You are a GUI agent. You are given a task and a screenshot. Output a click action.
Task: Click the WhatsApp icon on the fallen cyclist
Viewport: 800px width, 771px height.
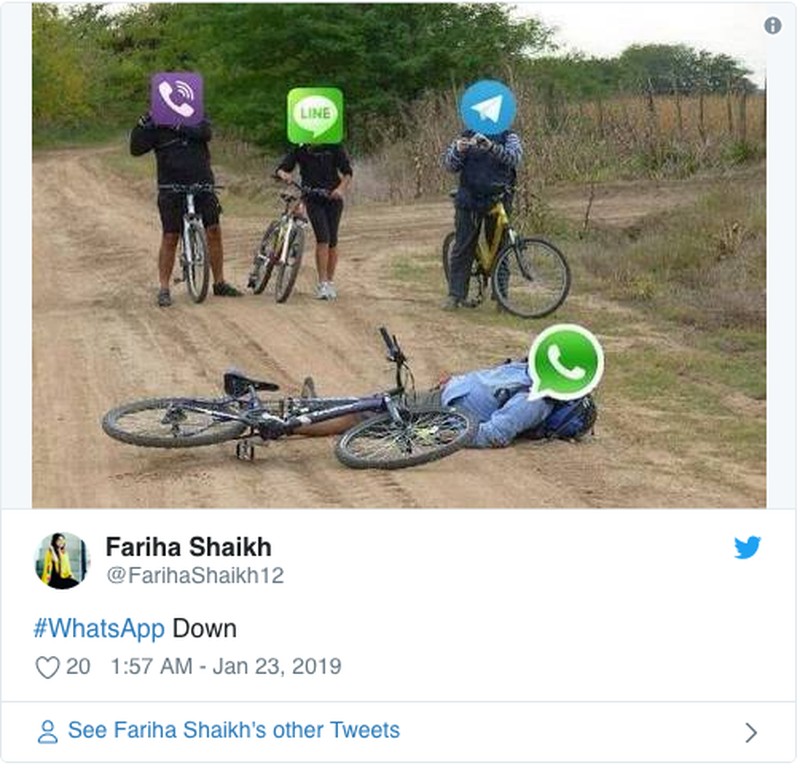pyautogui.click(x=565, y=362)
